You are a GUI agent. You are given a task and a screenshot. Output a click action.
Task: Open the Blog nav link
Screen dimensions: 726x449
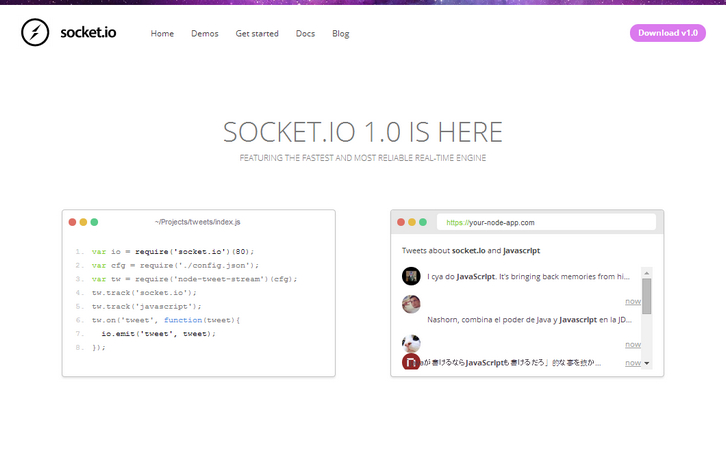340,34
